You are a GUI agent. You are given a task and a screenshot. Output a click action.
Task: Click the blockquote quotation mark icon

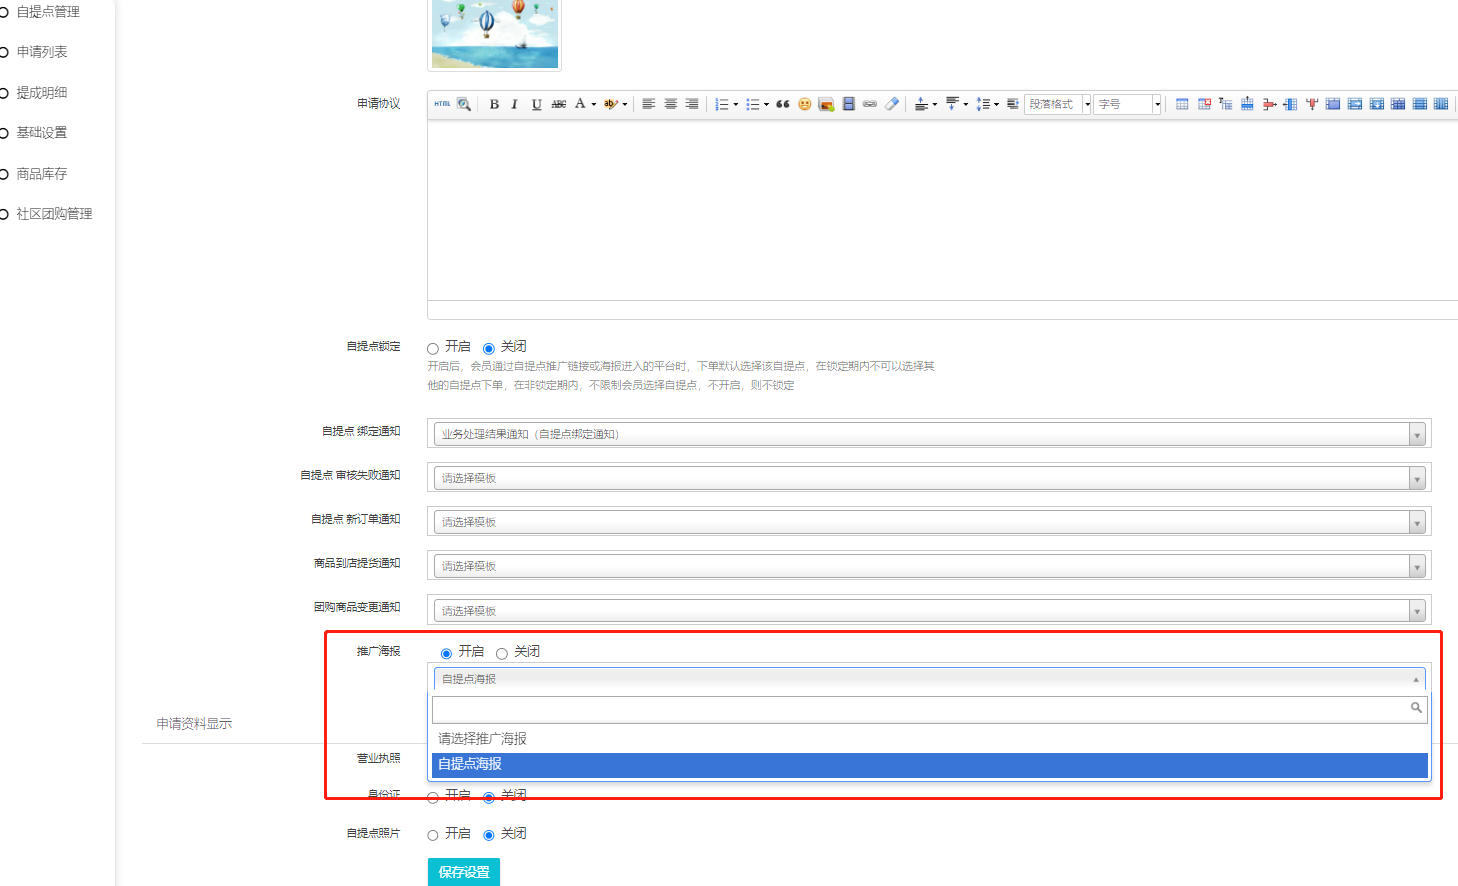(783, 104)
